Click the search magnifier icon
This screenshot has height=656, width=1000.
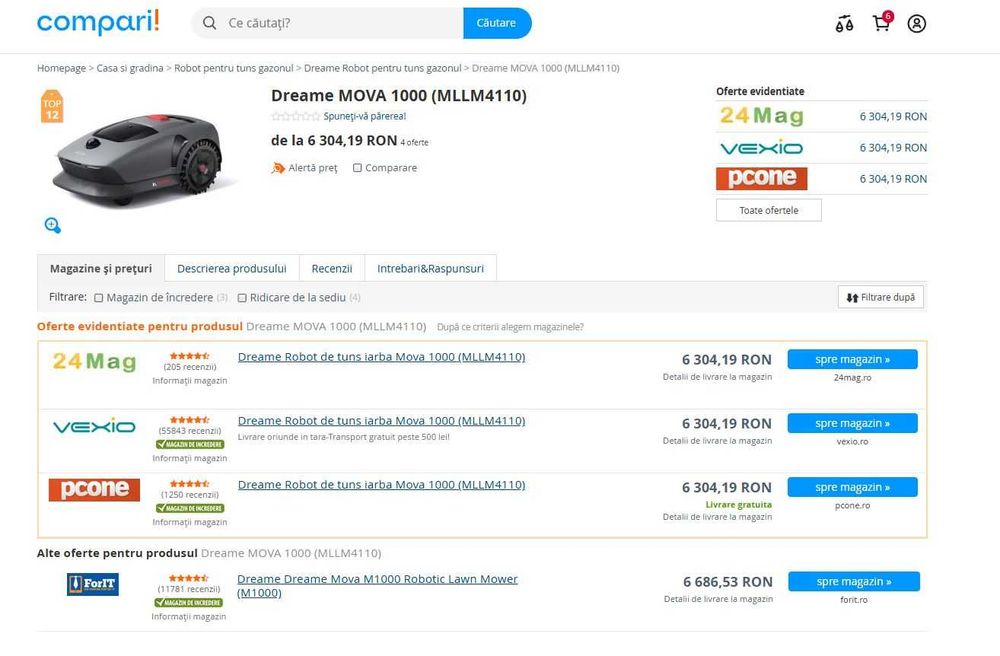pos(209,23)
